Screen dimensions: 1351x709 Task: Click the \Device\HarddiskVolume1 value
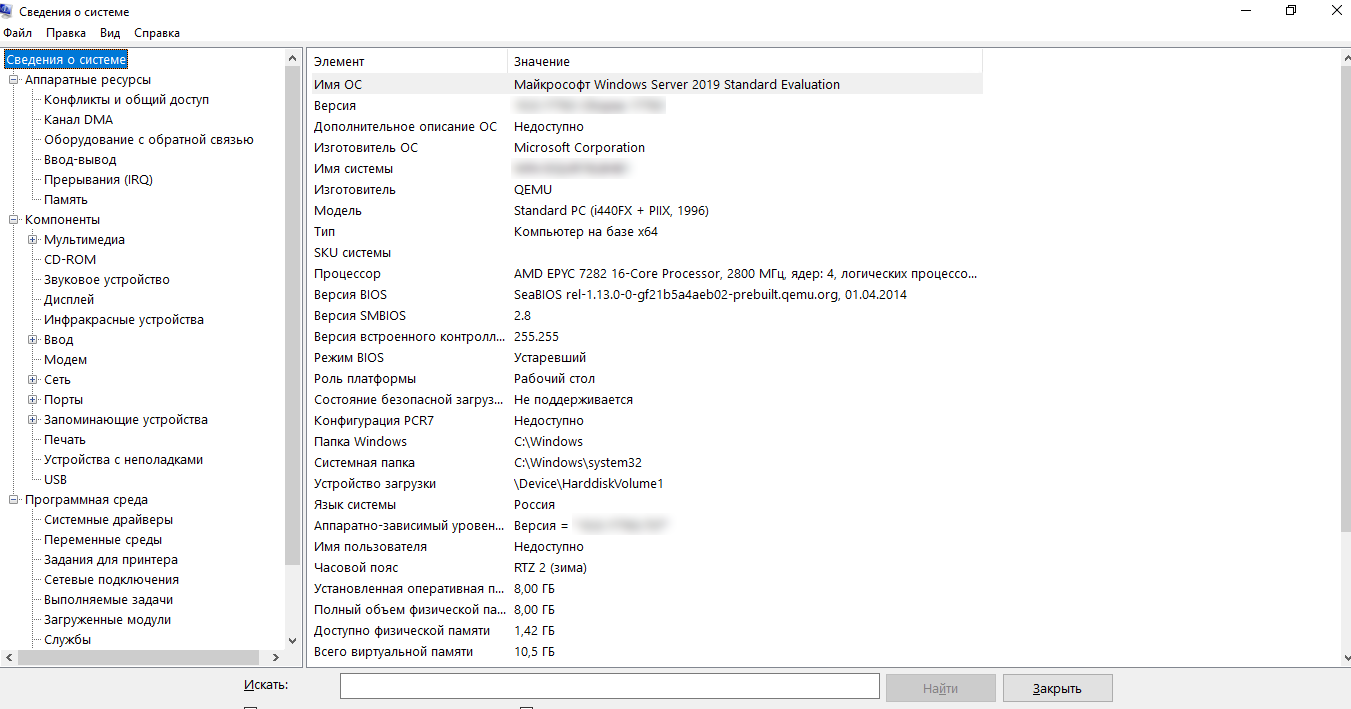(589, 484)
